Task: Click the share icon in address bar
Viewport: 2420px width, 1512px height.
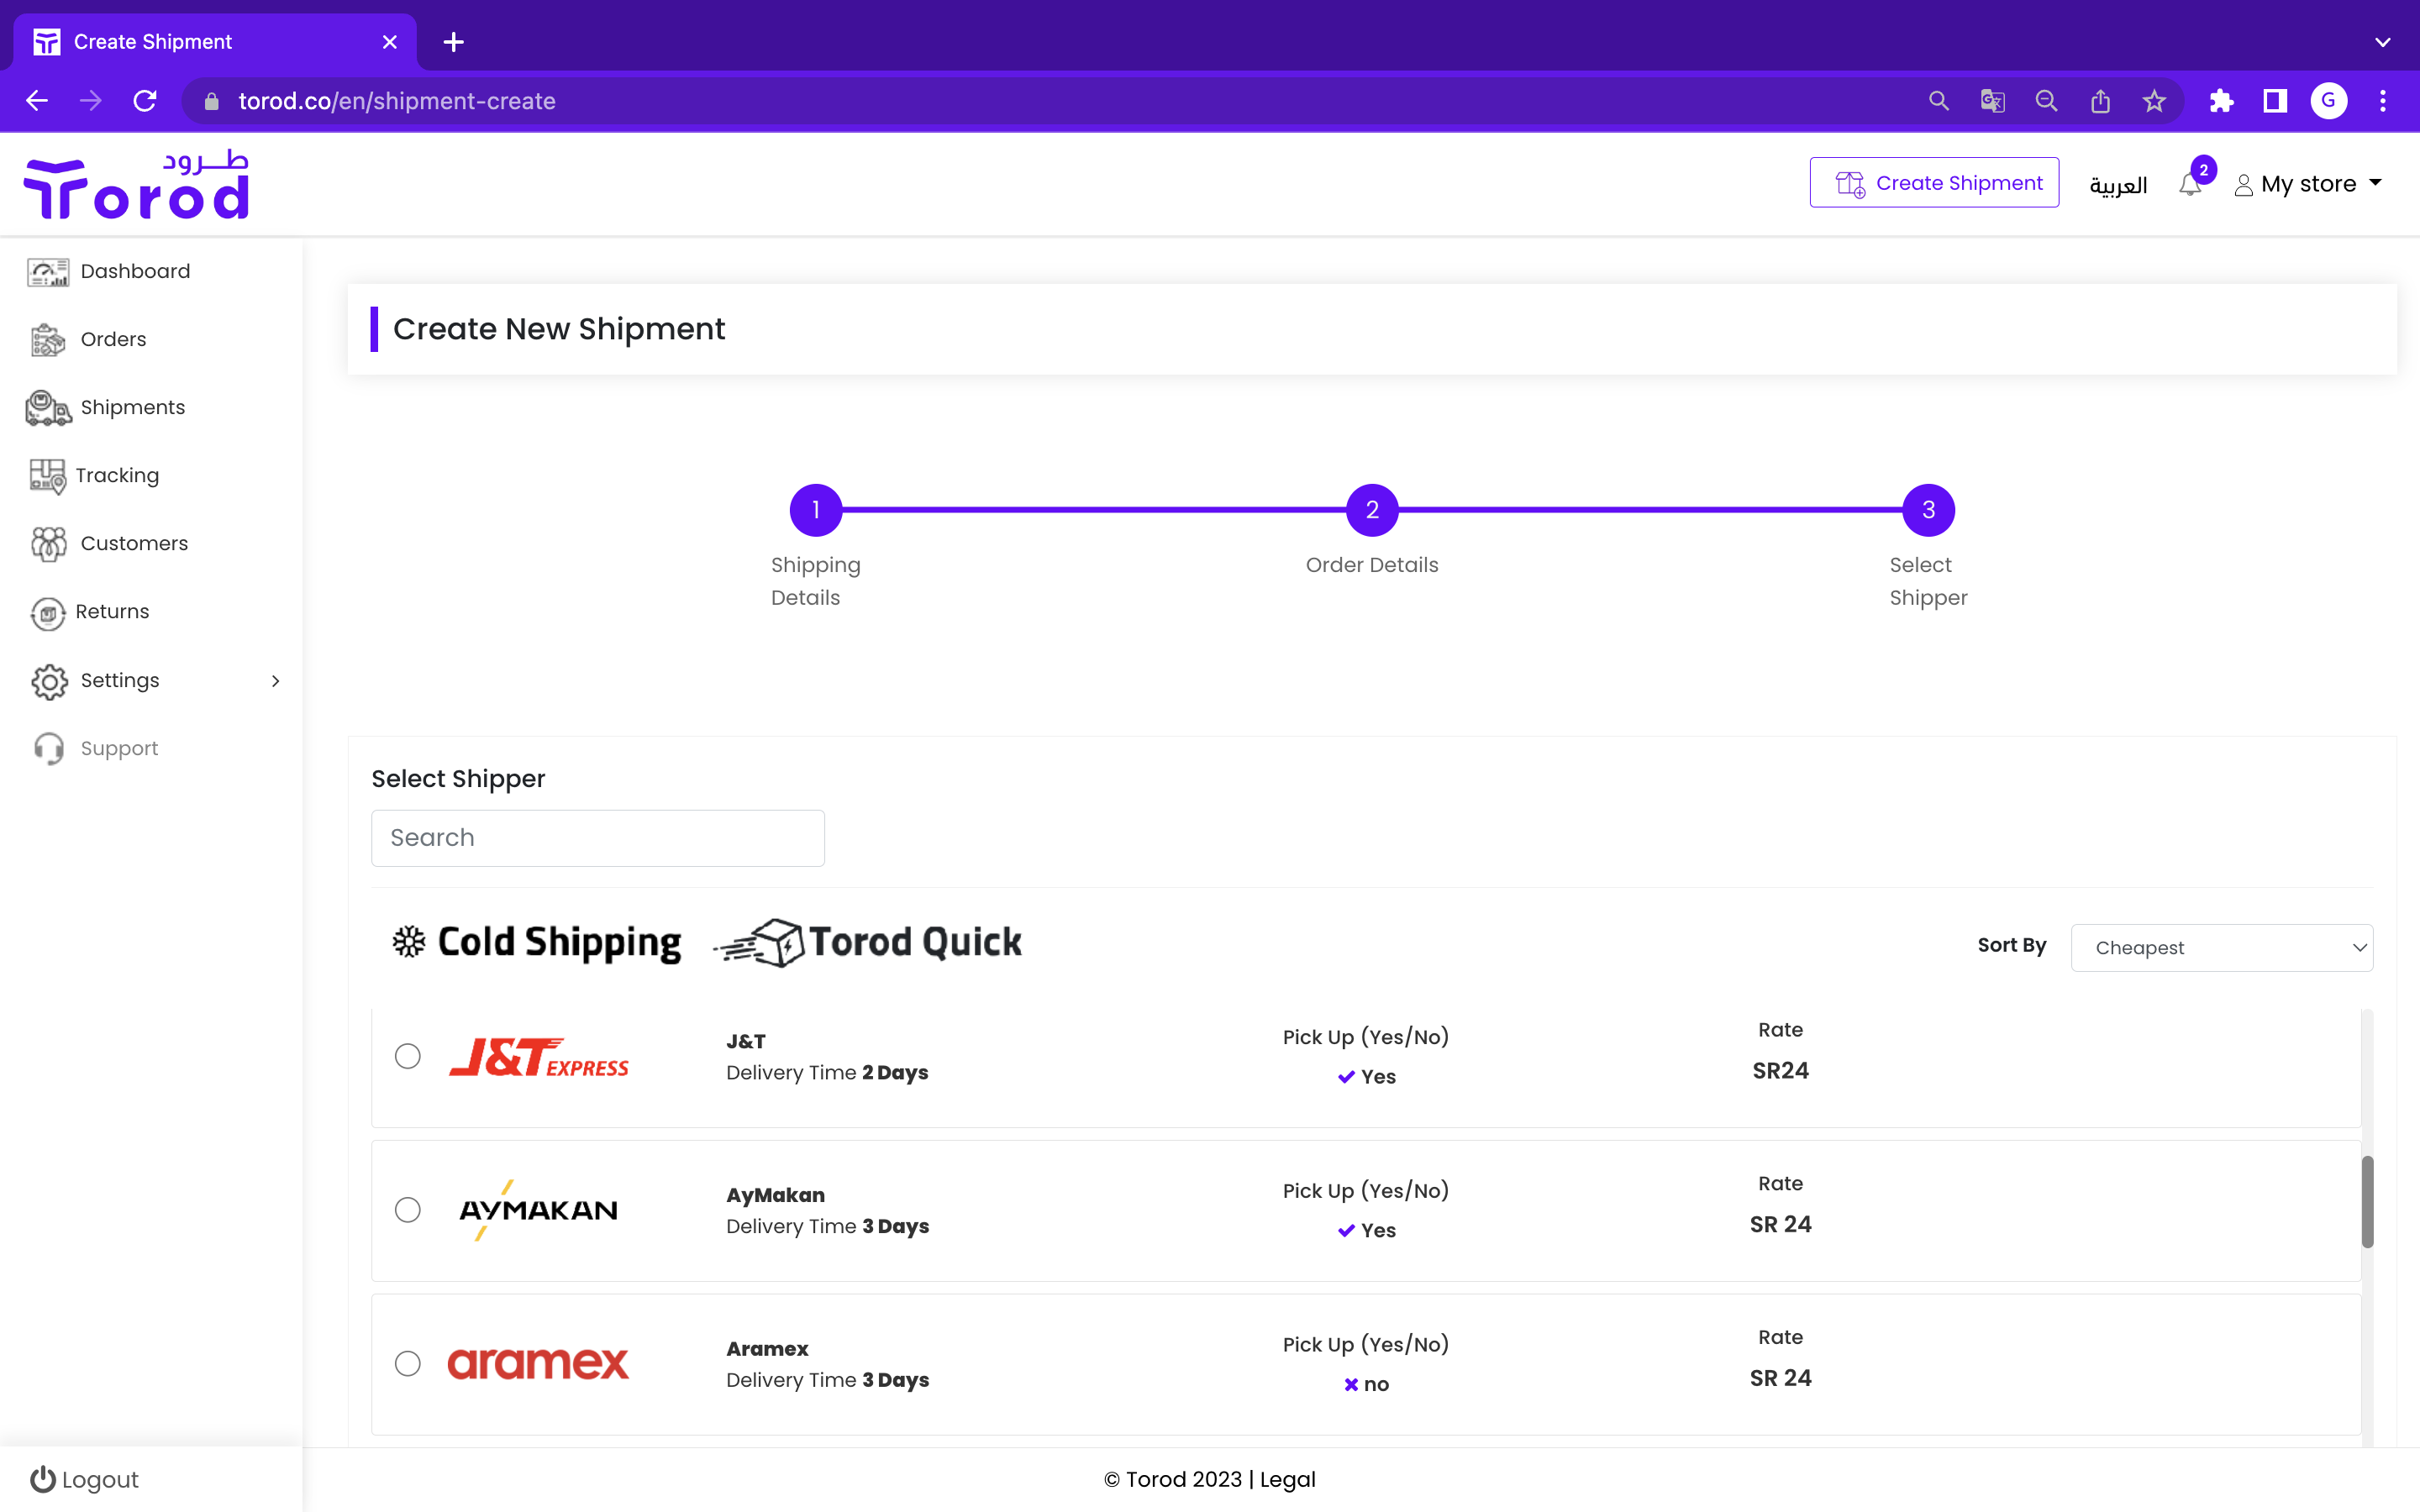Action: coord(2100,101)
